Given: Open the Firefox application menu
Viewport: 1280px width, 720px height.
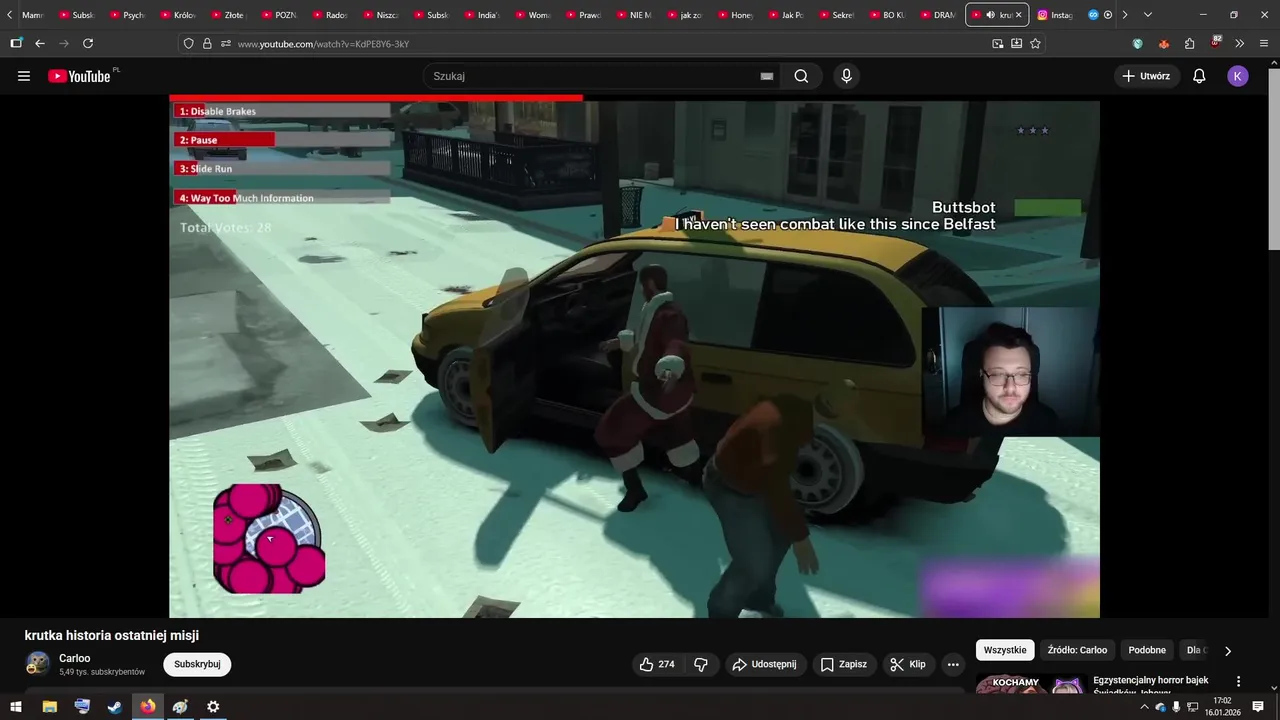Looking at the screenshot, I should click(1265, 44).
